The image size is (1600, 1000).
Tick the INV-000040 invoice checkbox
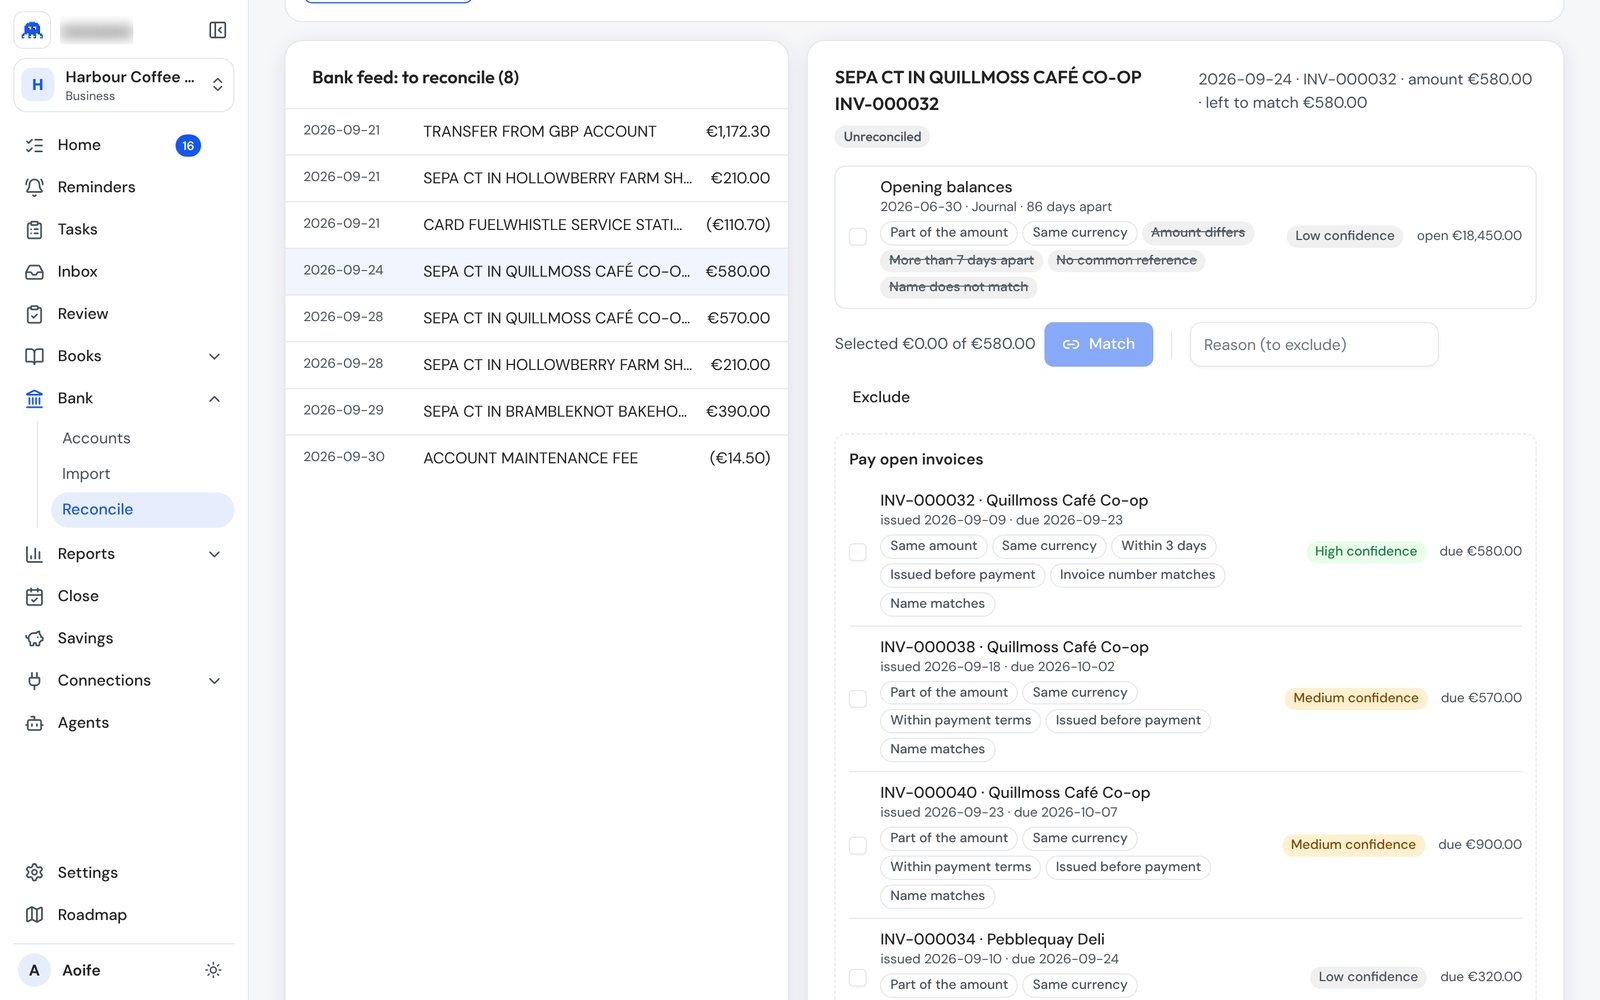tap(858, 846)
